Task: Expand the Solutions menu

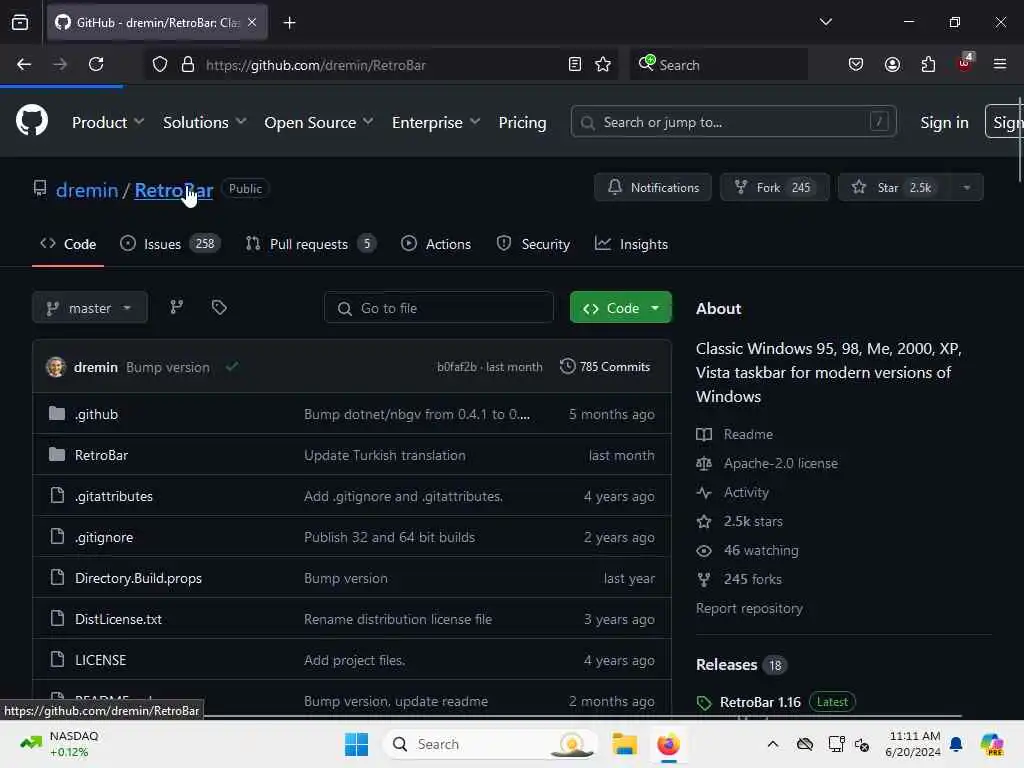Action: pos(204,122)
